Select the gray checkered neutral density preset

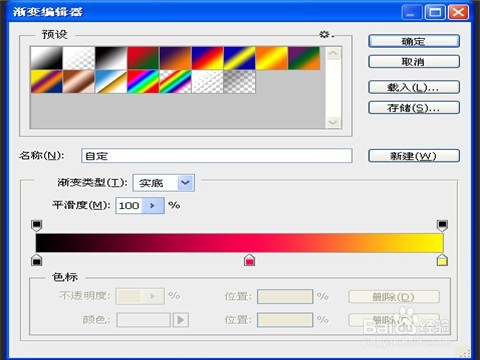(240, 81)
